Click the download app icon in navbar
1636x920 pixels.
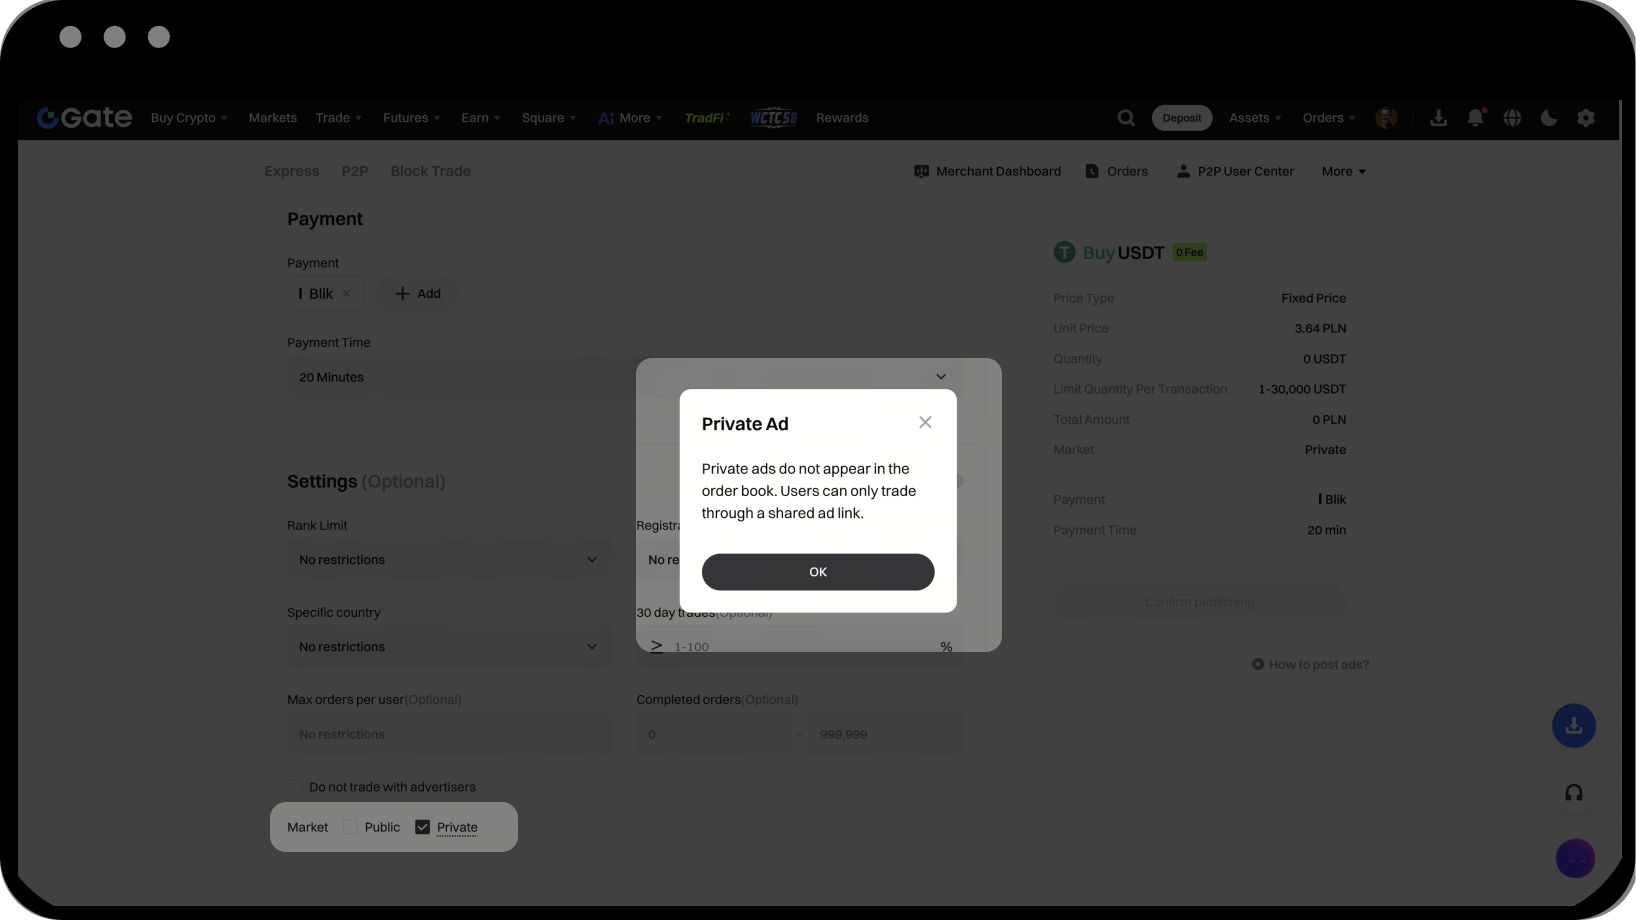pyautogui.click(x=1438, y=118)
